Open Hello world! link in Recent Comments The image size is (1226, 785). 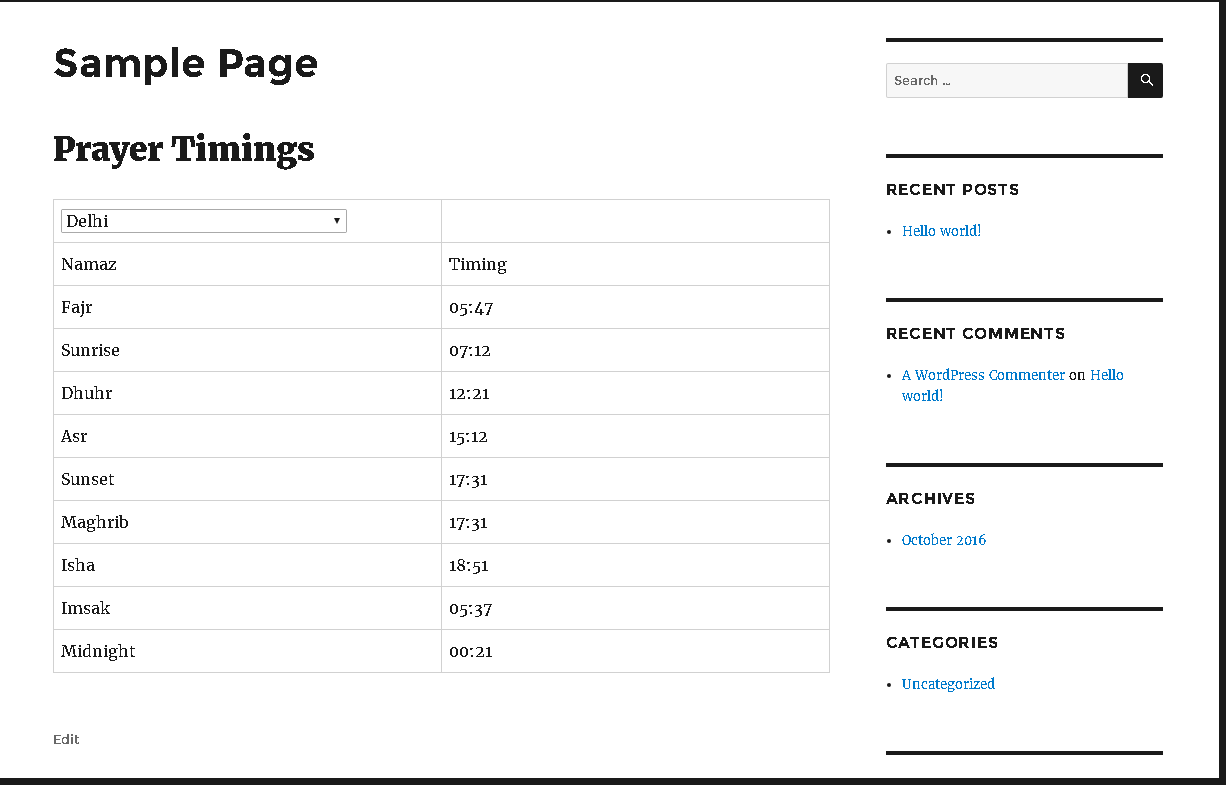click(1106, 375)
